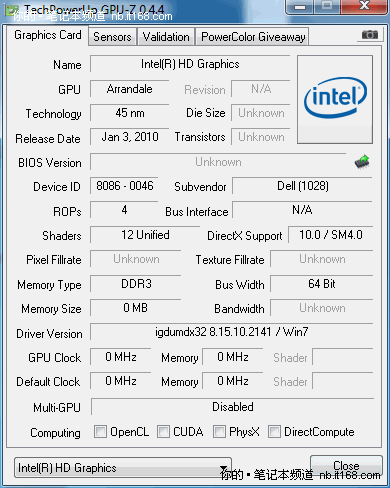Click the Close button
The height and width of the screenshot is (488, 390).
[346, 465]
